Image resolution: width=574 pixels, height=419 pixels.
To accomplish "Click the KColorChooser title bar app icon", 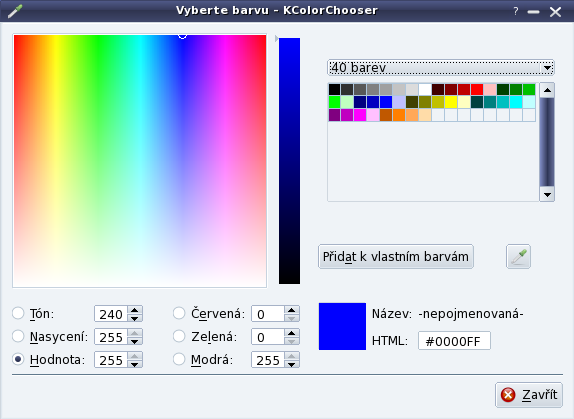I will point(15,11).
